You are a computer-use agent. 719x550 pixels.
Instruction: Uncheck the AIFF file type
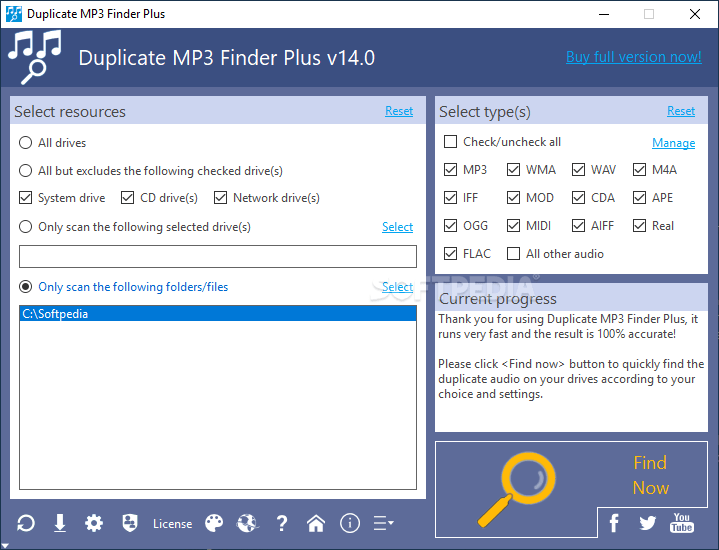click(x=578, y=226)
